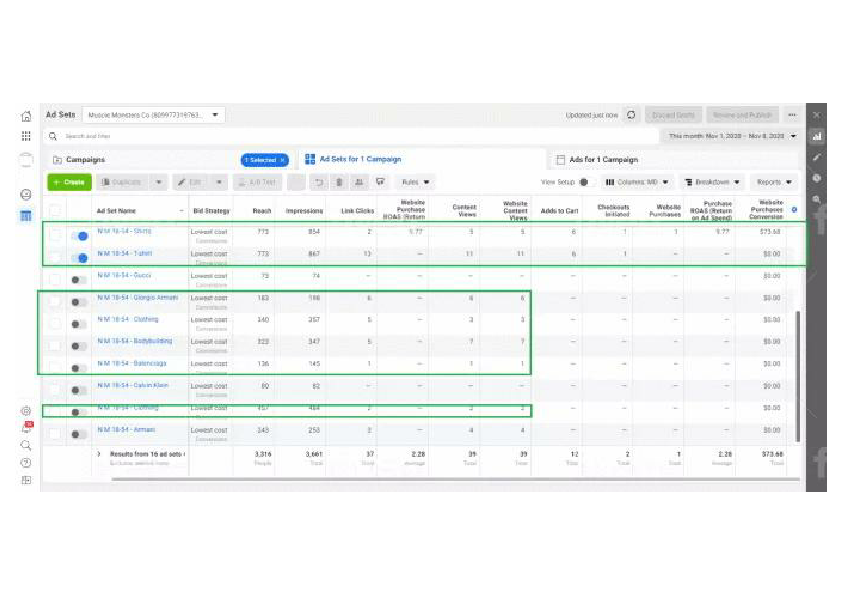Screen dimensions: 842x595
Task: Turn on the NM 10-54 Gucci ad set
Action: (78, 280)
